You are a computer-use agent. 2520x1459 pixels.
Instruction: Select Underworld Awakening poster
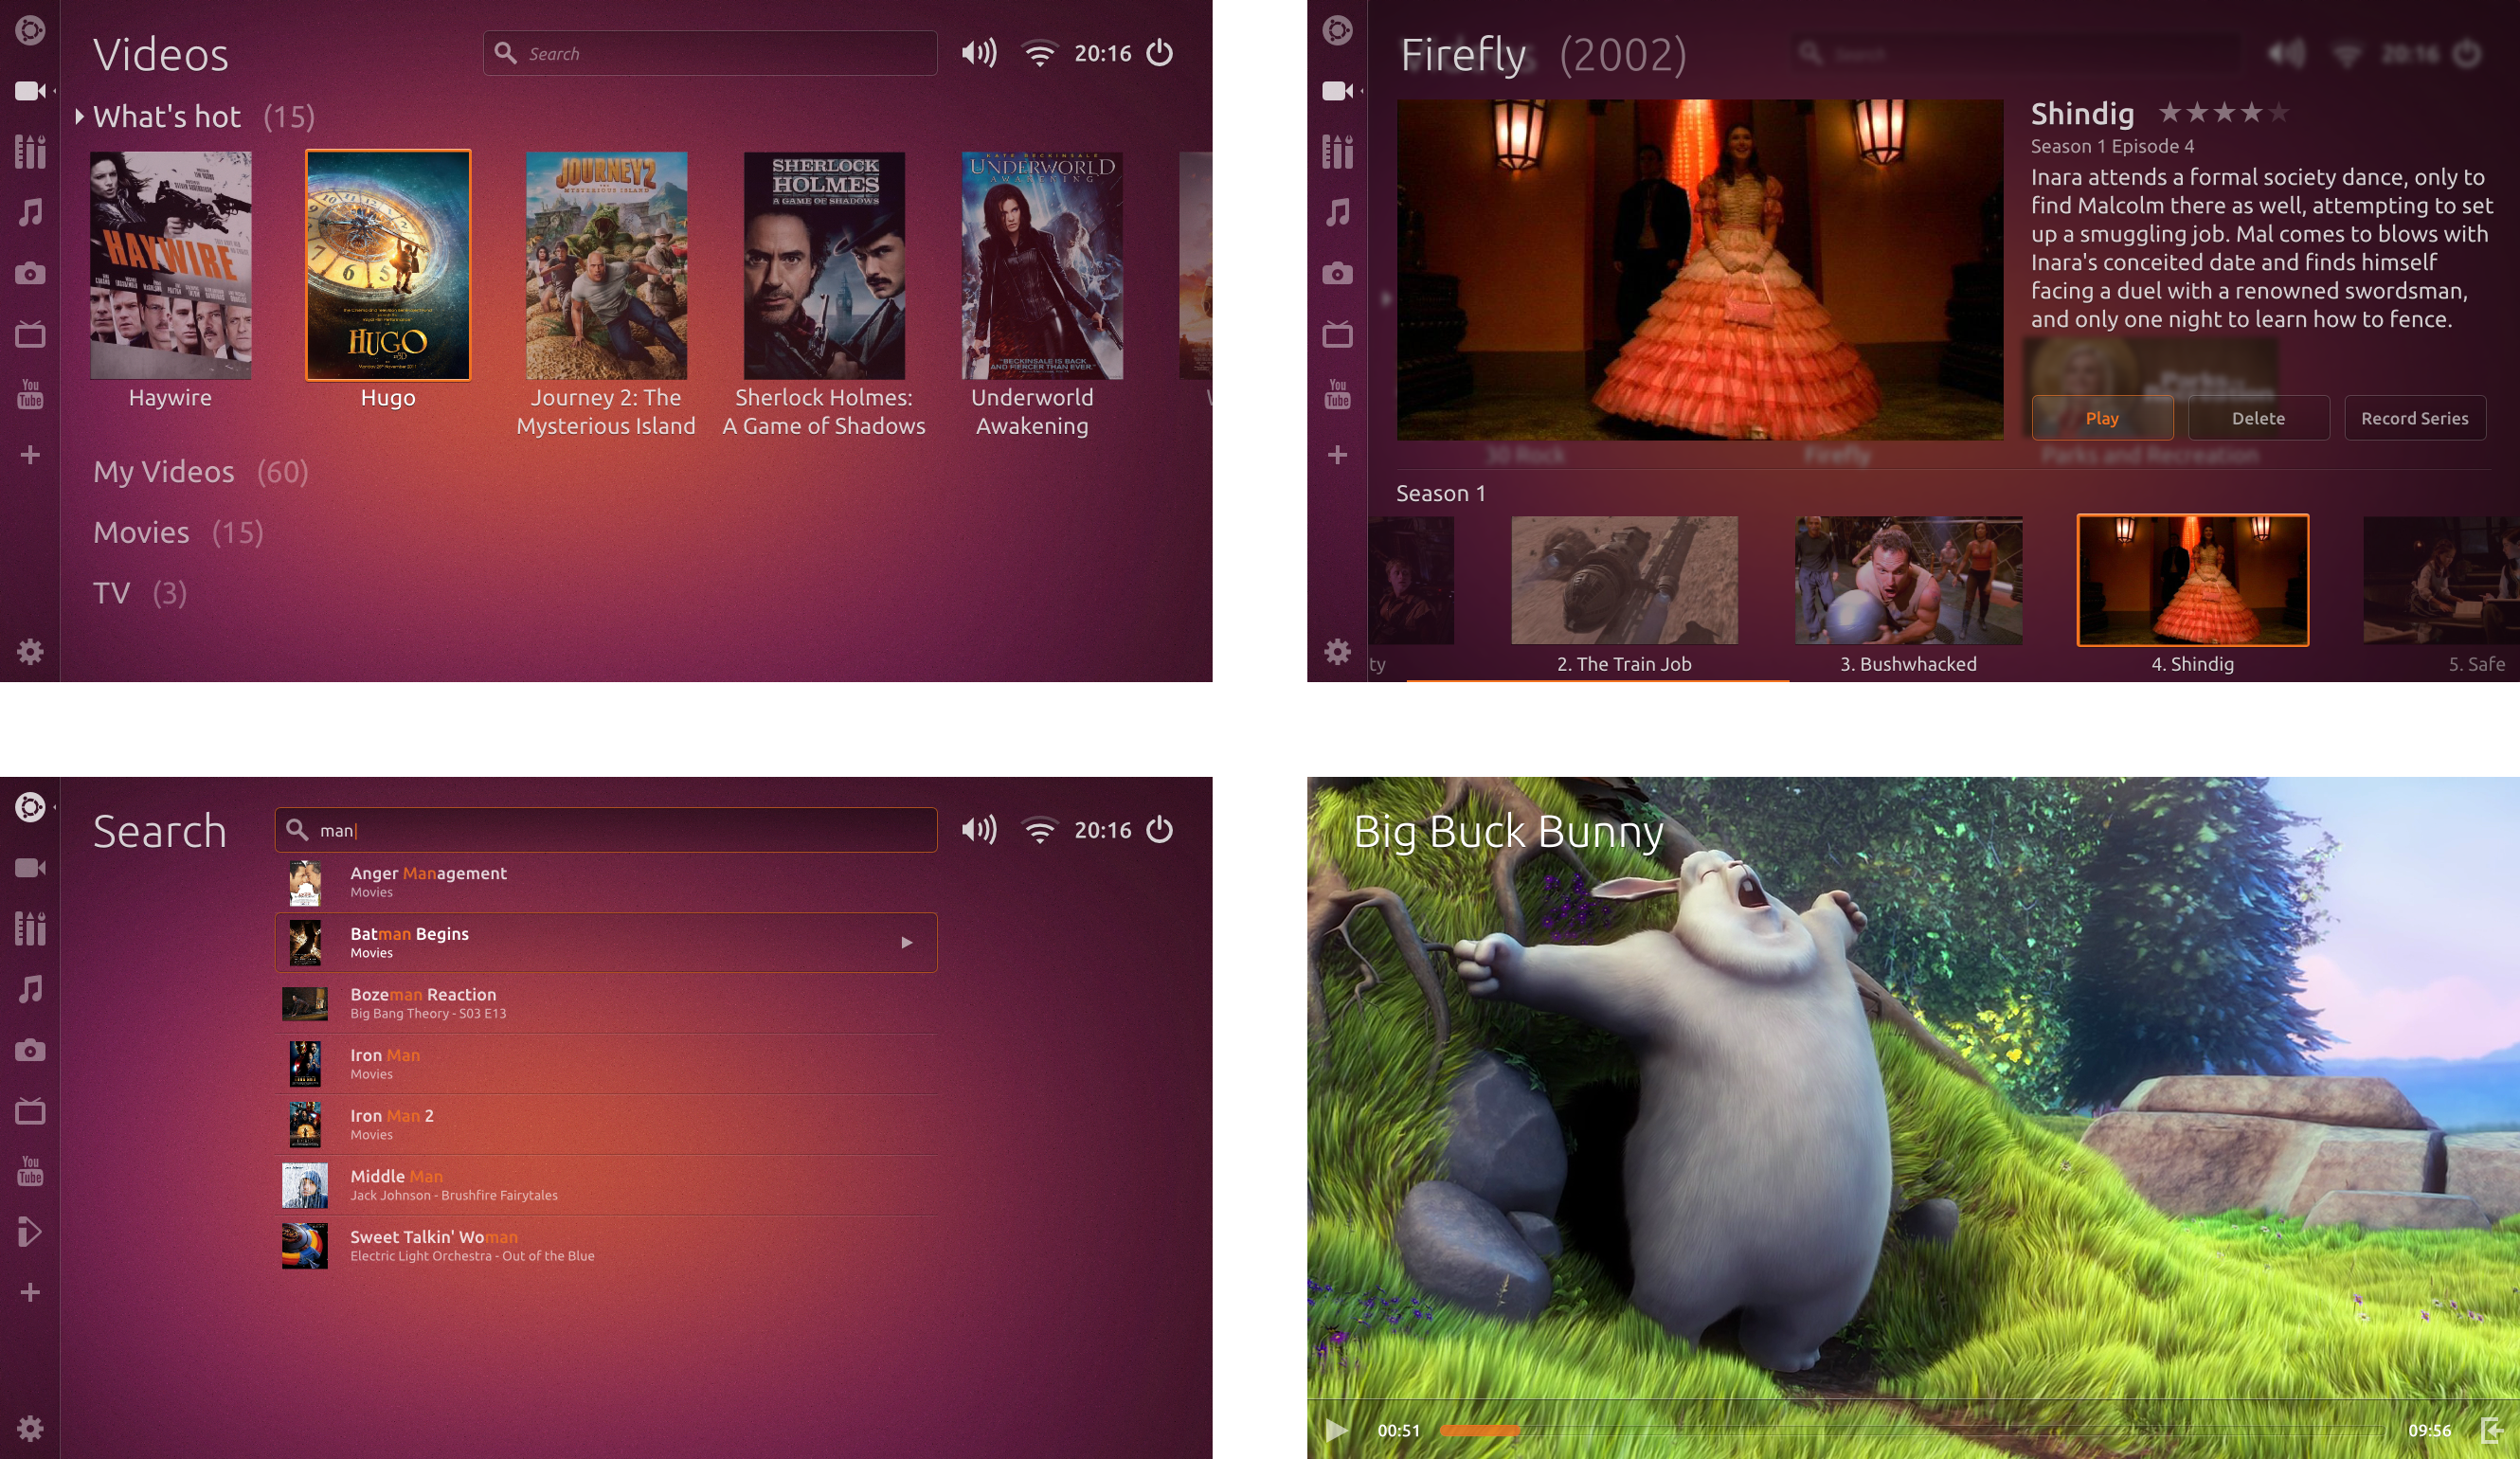1042,265
